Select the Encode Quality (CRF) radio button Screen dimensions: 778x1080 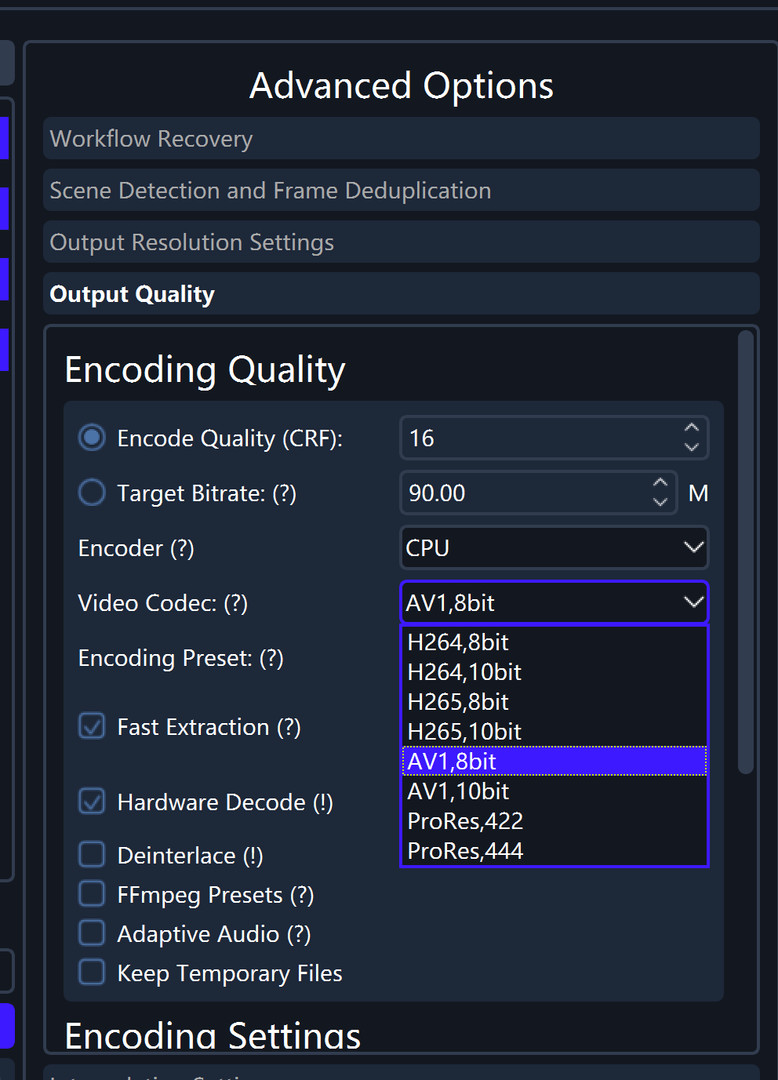(91, 437)
